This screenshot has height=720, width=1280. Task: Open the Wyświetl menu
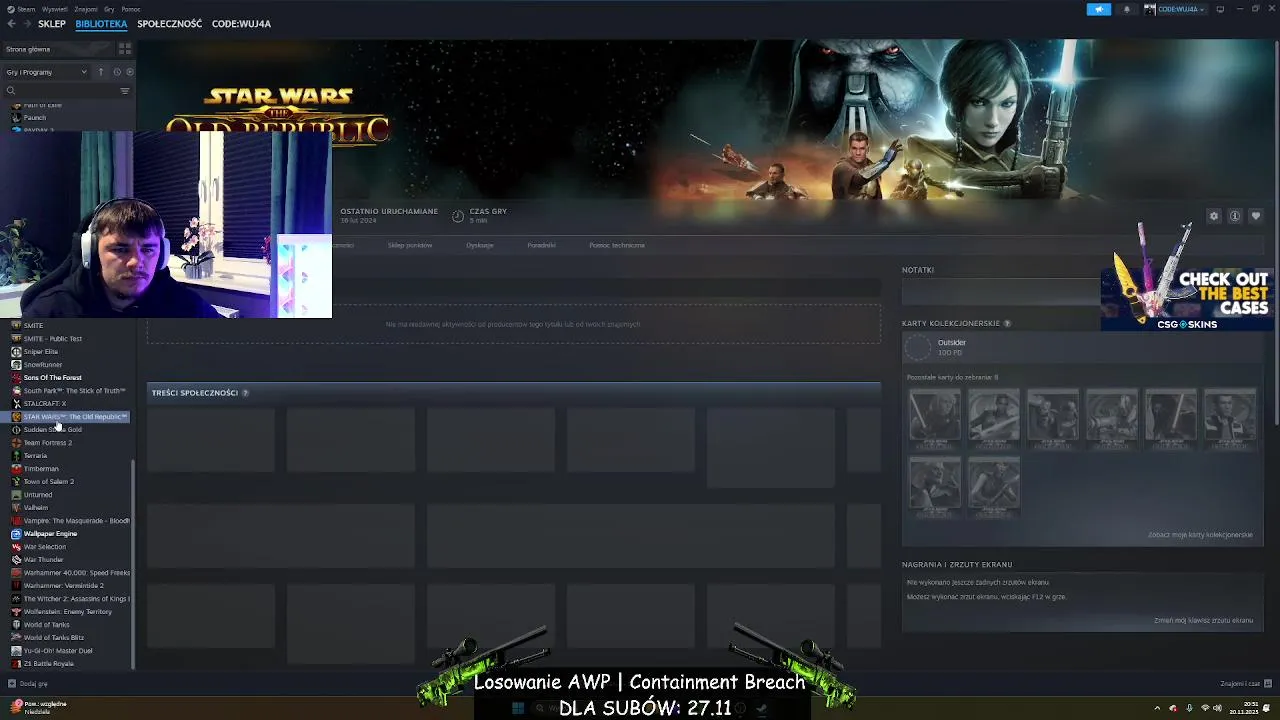click(55, 9)
